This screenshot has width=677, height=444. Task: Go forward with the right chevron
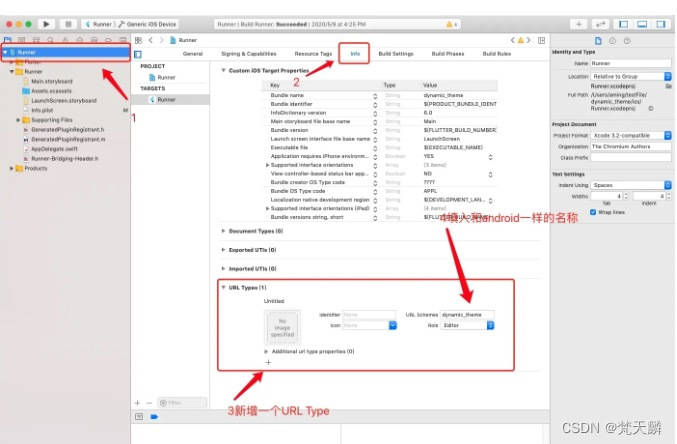pyautogui.click(x=161, y=40)
